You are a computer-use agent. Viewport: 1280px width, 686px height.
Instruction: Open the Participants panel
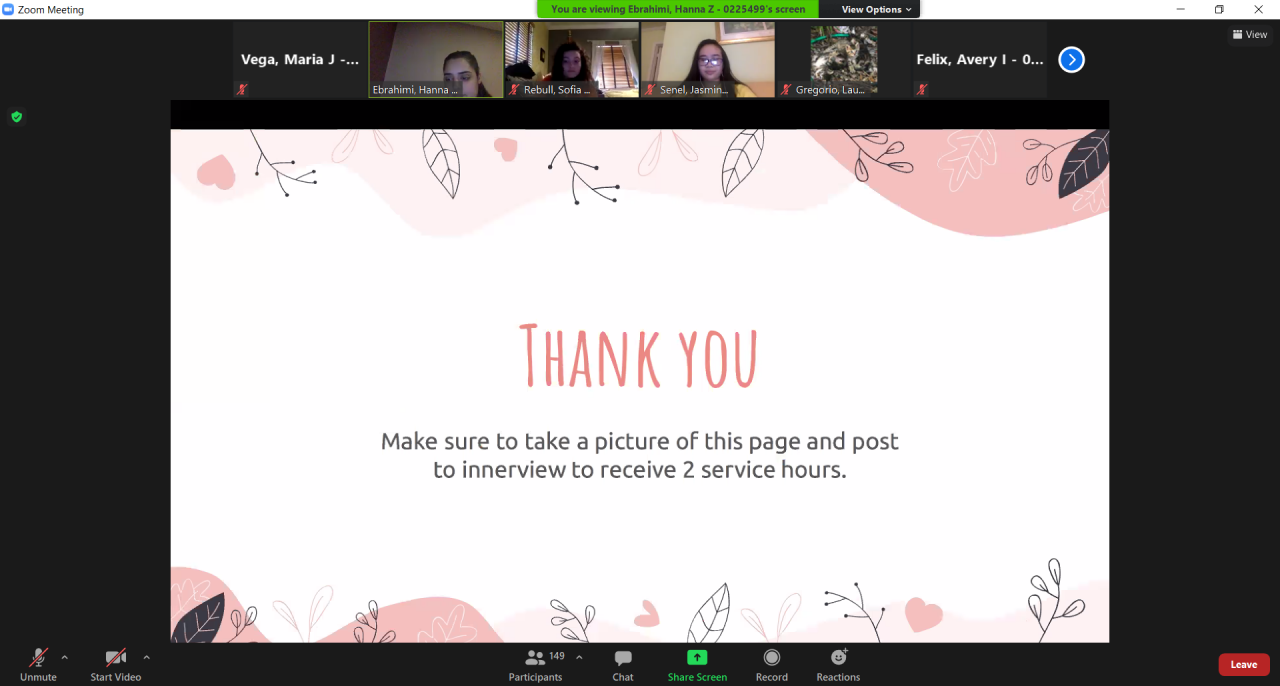coord(536,664)
